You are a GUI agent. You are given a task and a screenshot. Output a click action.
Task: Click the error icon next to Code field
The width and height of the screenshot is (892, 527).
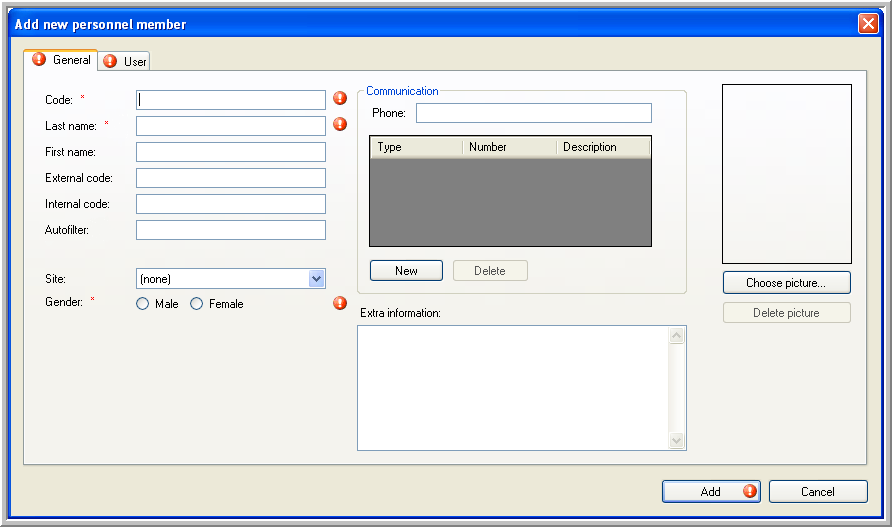click(340, 99)
